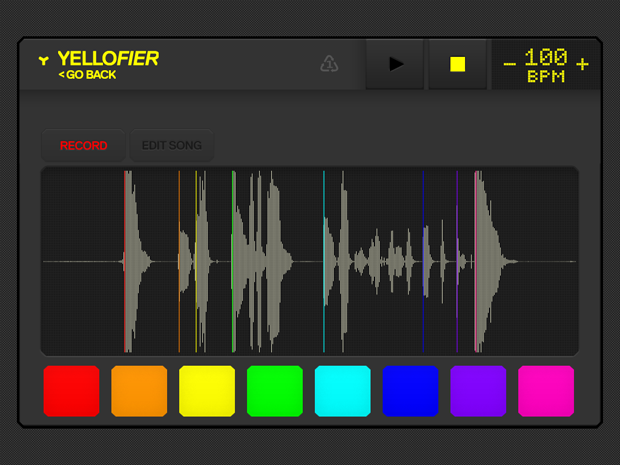The image size is (620, 465).
Task: Select the cyan waveform slice marker
Action: (324, 261)
